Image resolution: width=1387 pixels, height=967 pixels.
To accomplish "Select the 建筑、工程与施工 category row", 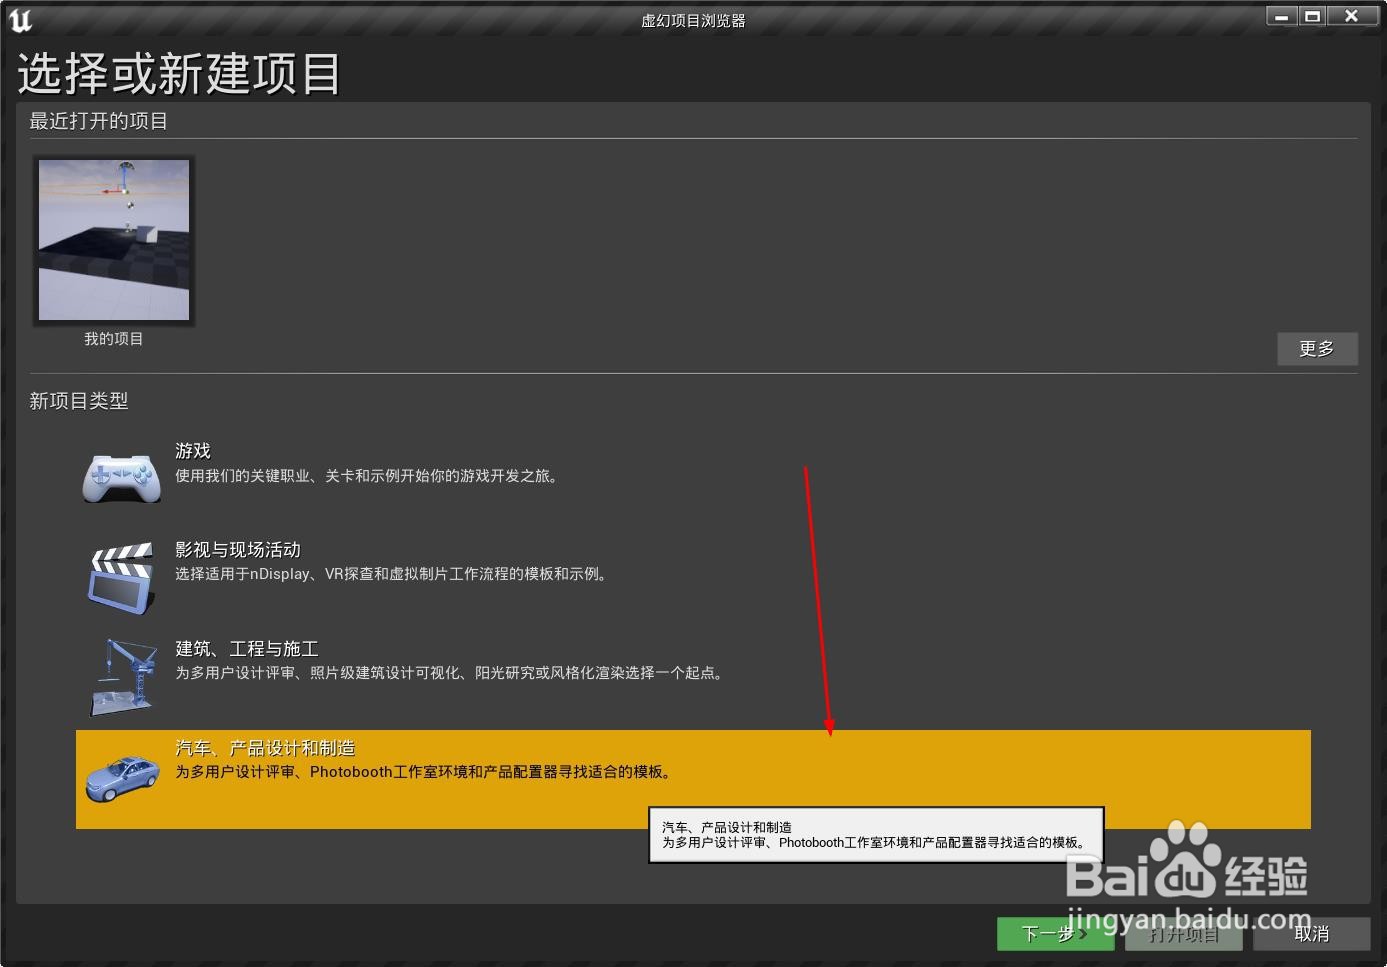I will tap(400, 662).
